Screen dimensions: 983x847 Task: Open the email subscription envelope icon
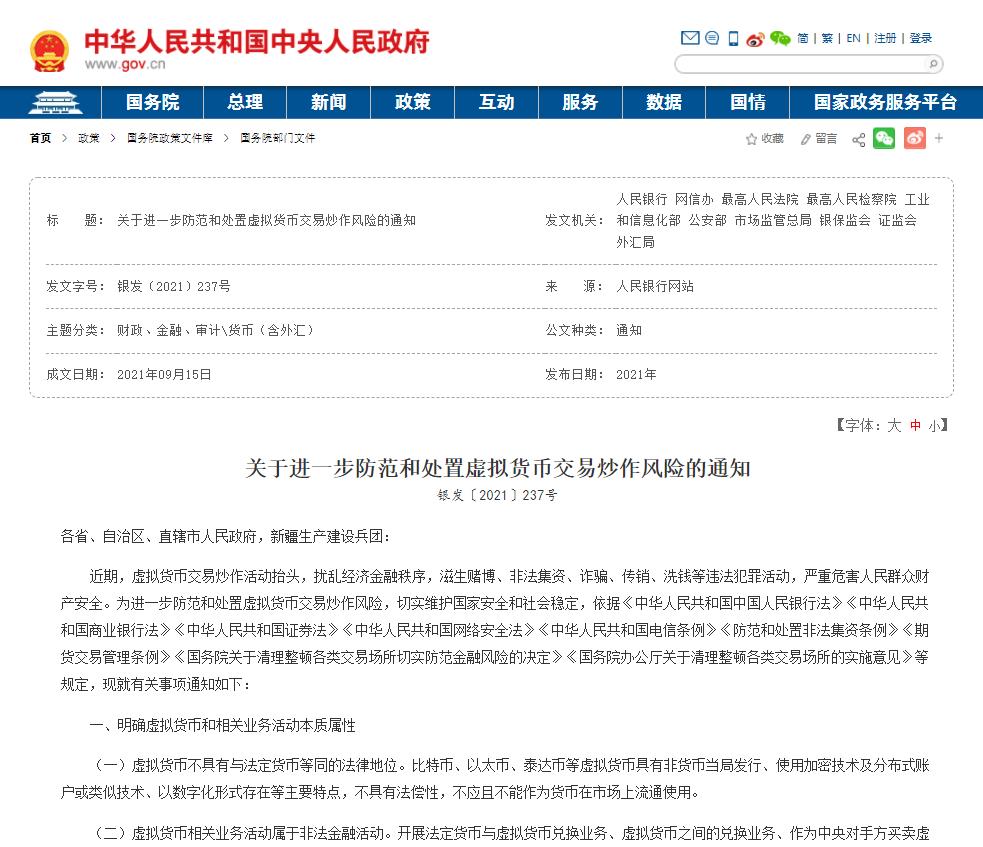click(x=690, y=38)
